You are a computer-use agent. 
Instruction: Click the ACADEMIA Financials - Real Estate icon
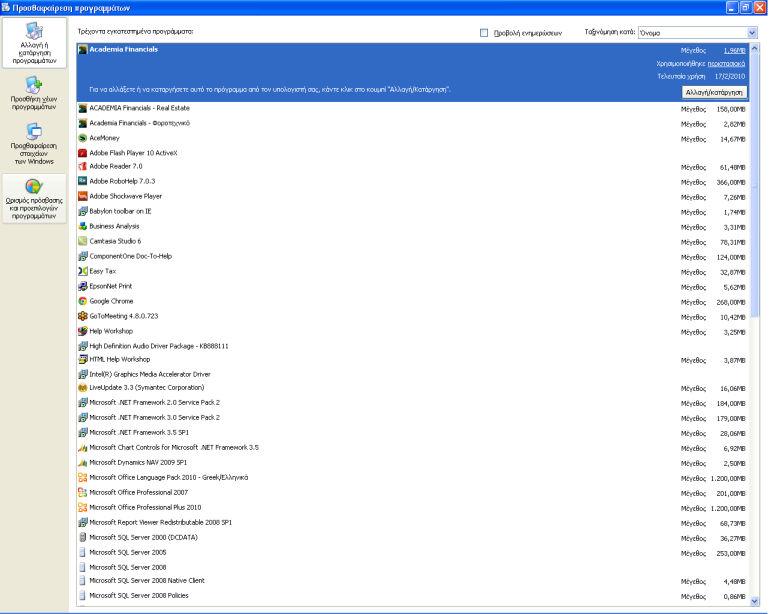(x=83, y=108)
